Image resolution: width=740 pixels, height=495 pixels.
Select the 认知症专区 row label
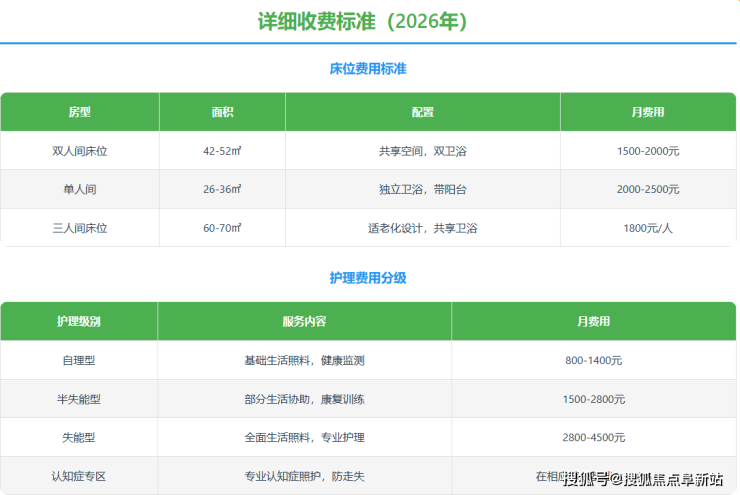[x=79, y=476]
